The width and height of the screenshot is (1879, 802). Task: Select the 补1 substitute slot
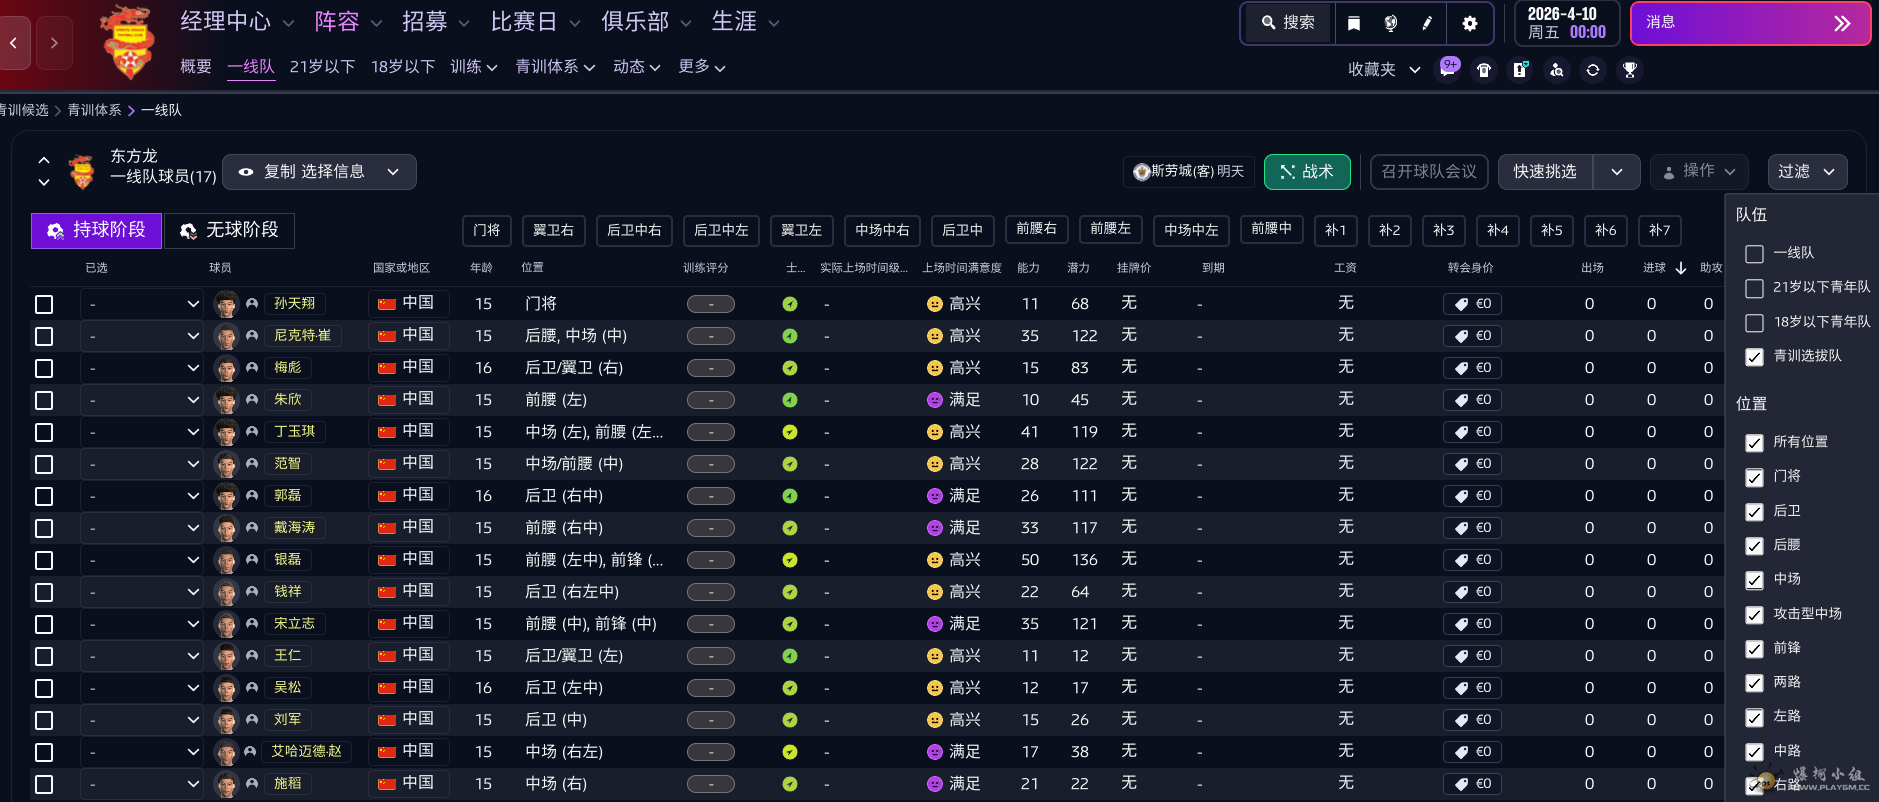pos(1336,230)
